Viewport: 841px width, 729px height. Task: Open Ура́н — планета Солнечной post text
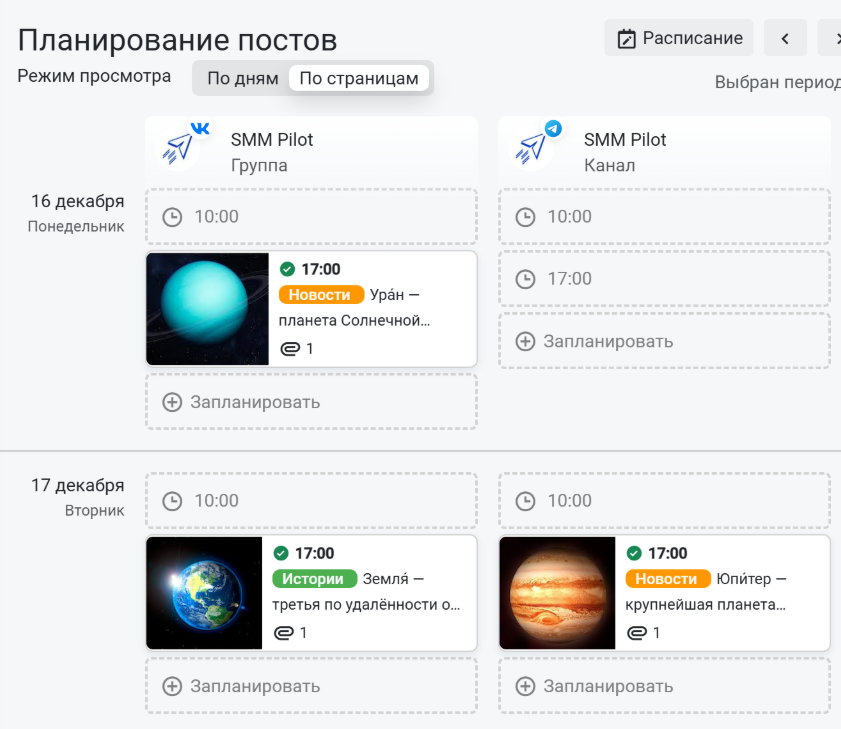point(354,307)
